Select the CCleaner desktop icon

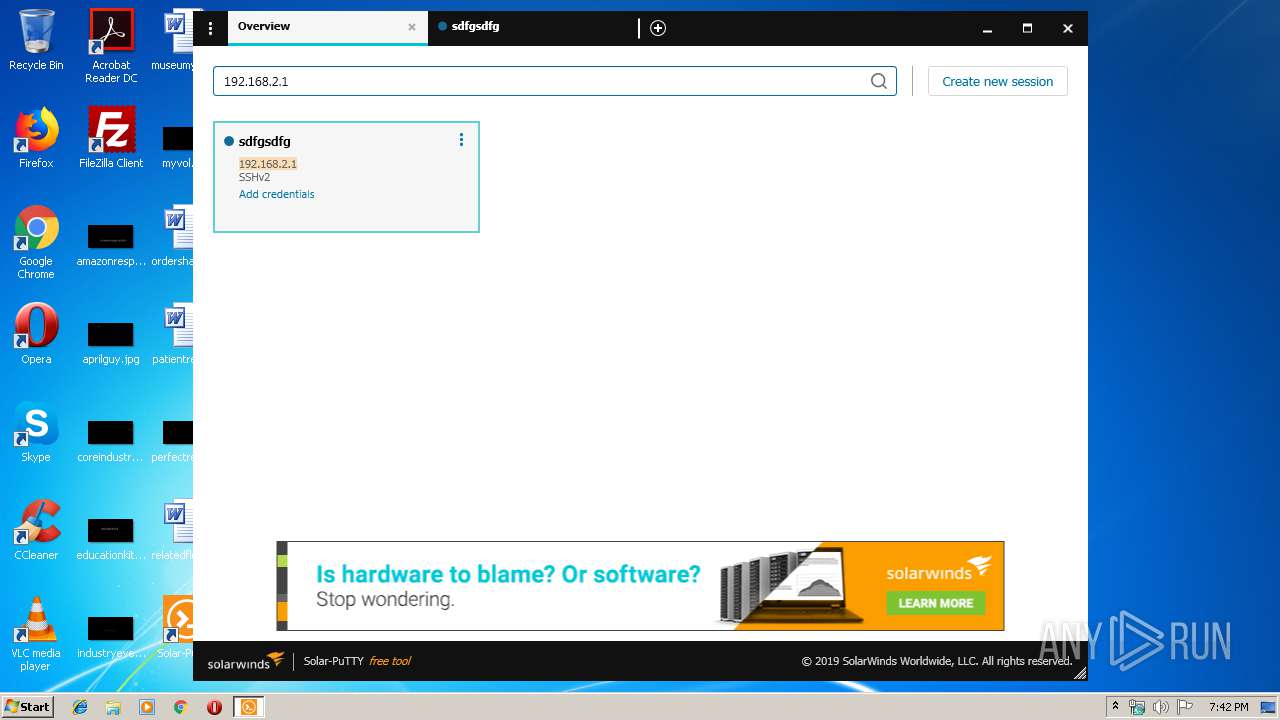36,530
